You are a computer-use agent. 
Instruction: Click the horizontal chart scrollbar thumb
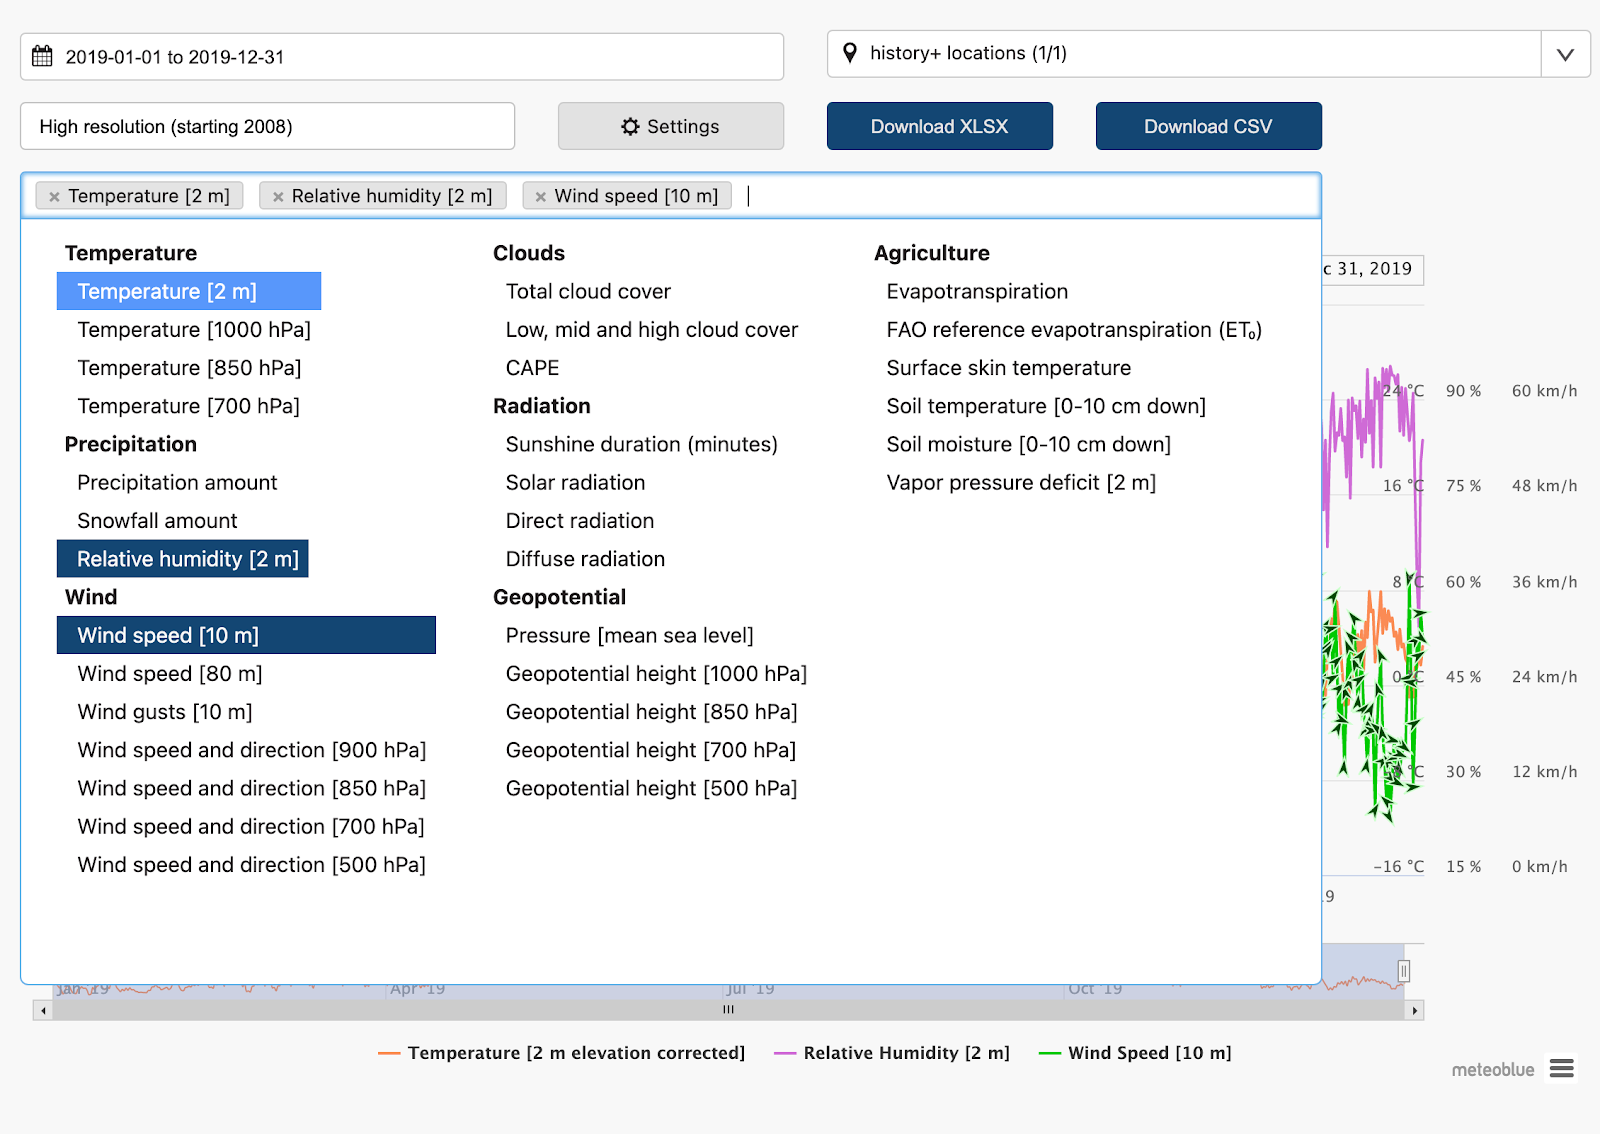tap(729, 1011)
